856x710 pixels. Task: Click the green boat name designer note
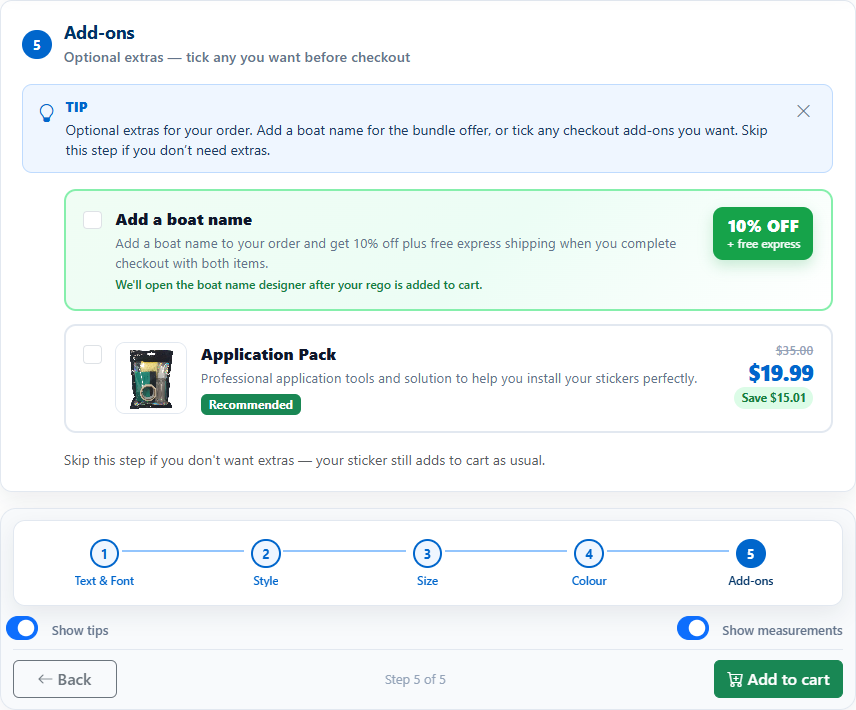[299, 285]
